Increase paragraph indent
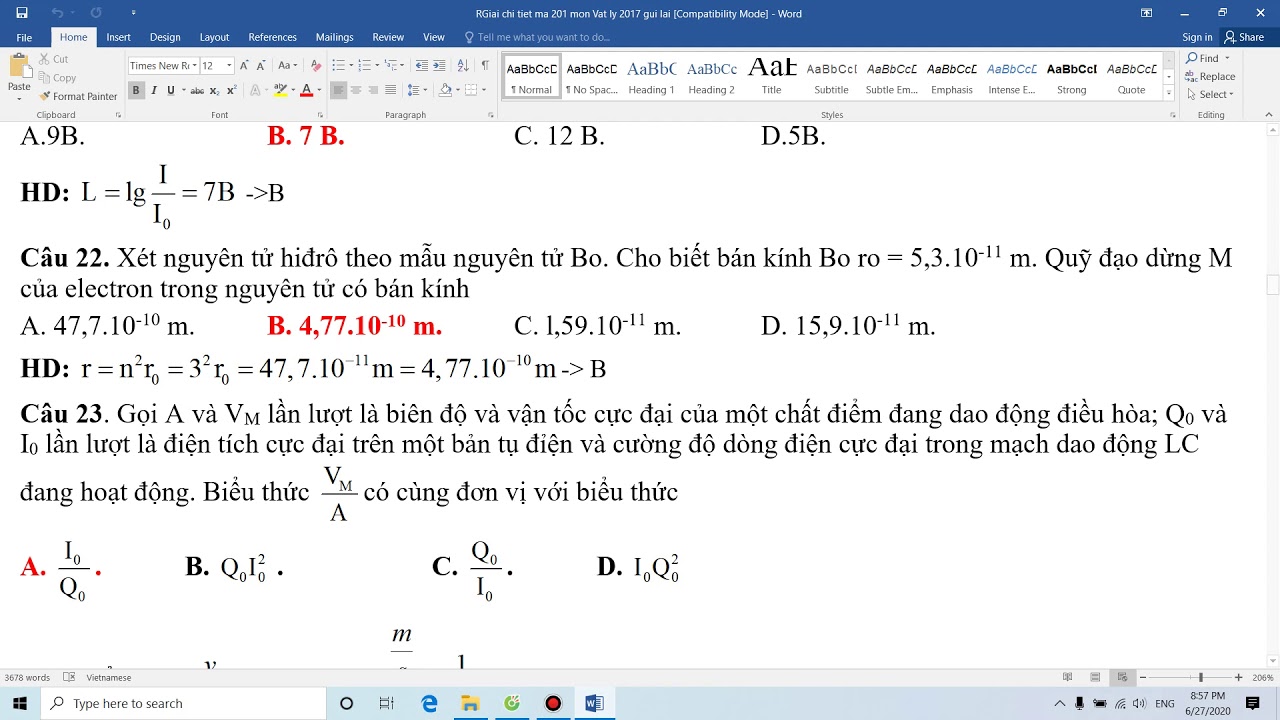Viewport: 1280px width, 720px height. (439, 65)
